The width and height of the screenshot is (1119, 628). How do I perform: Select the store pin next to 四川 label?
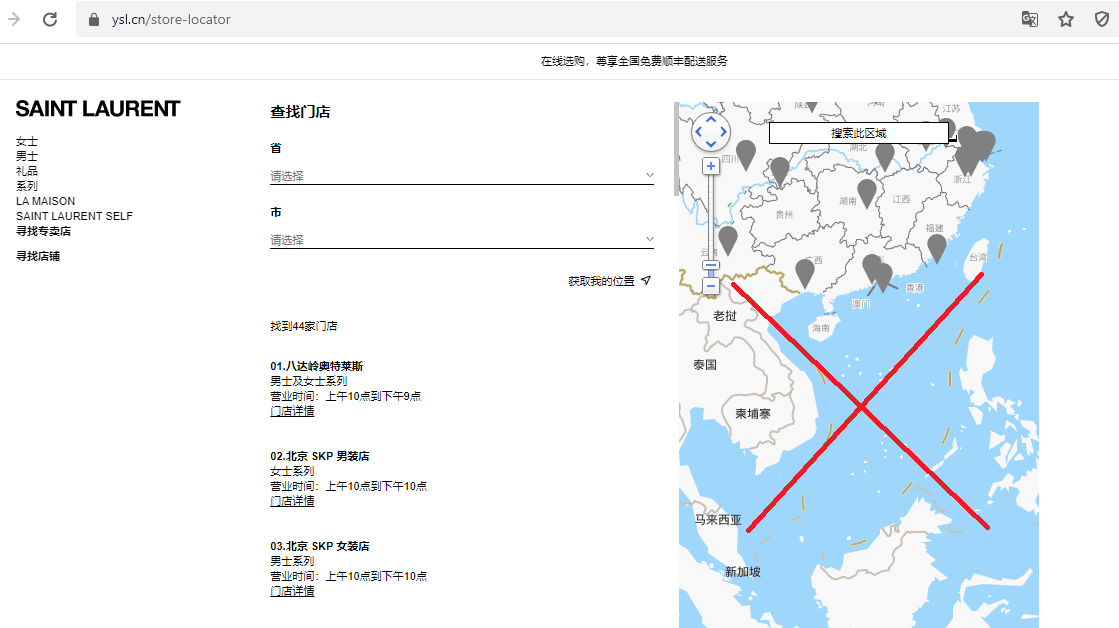point(746,154)
